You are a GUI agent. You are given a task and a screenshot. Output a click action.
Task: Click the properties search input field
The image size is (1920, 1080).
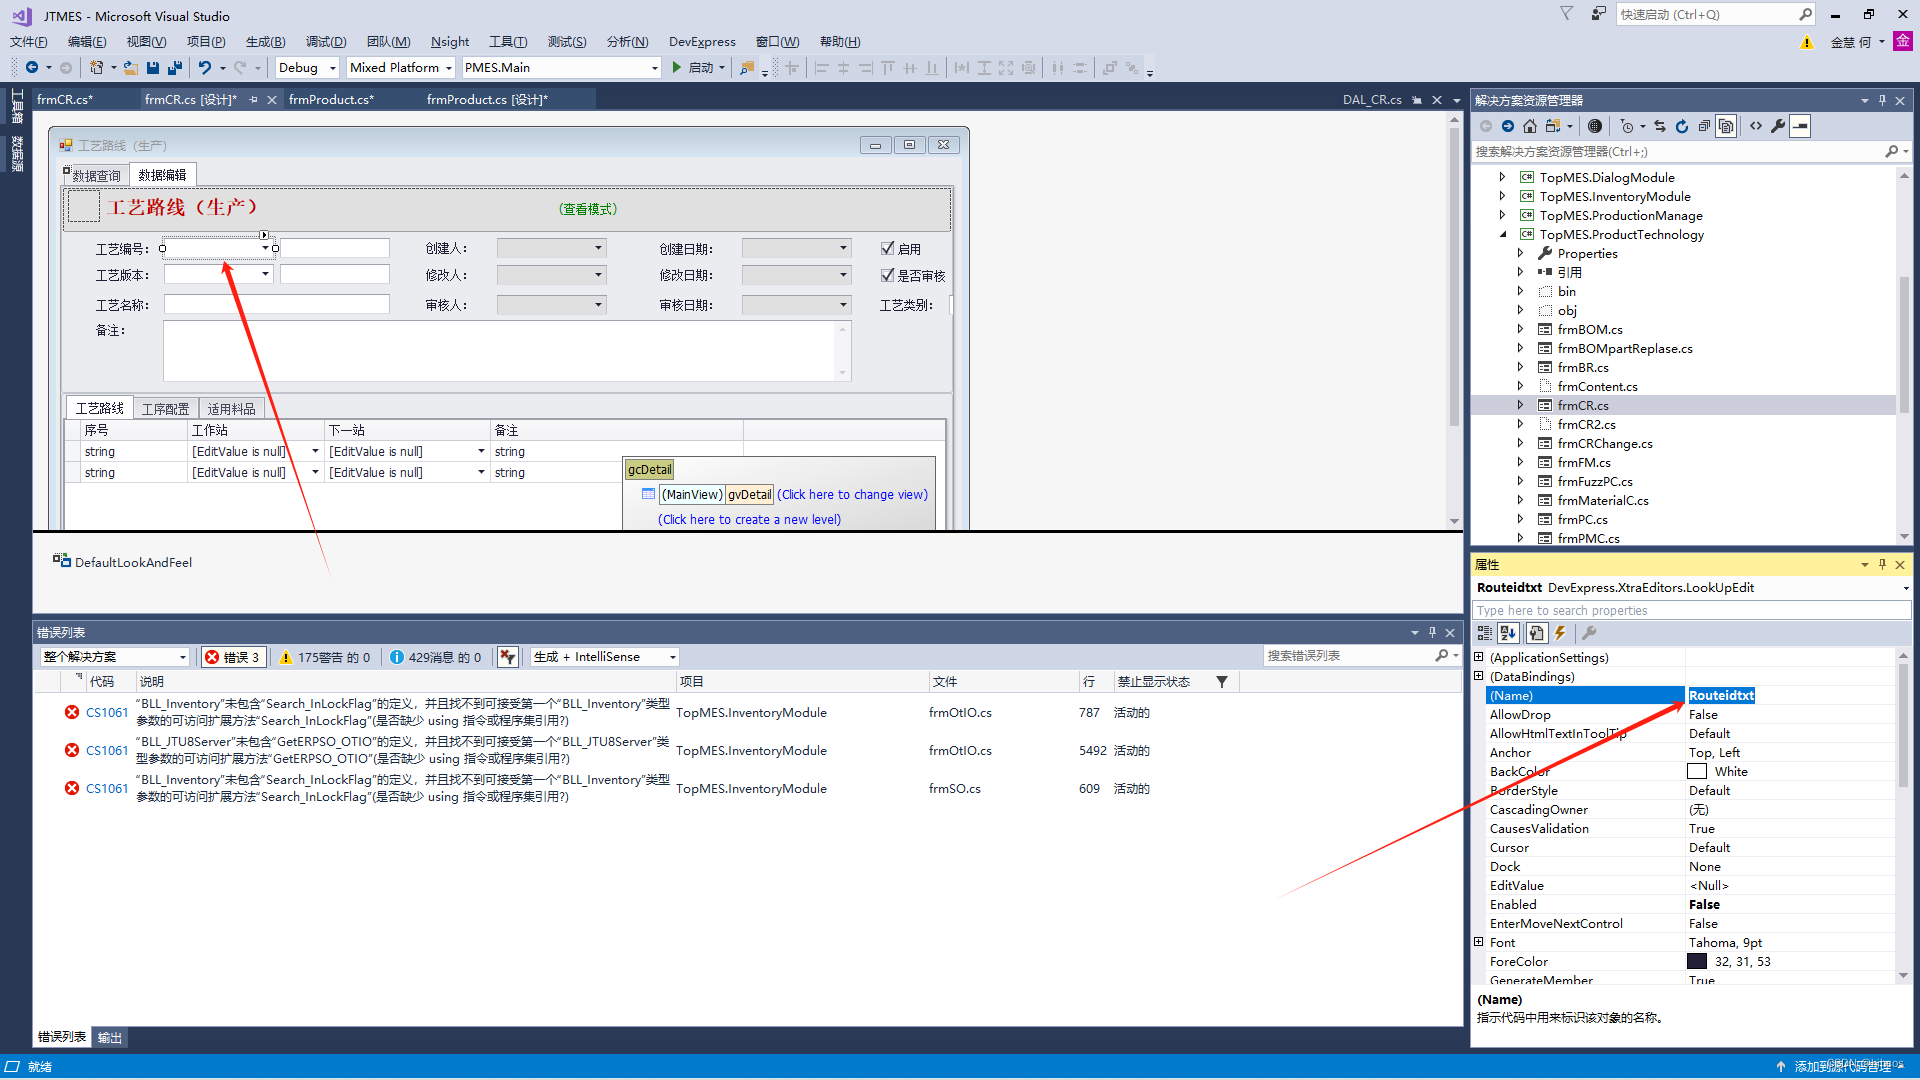tap(1691, 610)
